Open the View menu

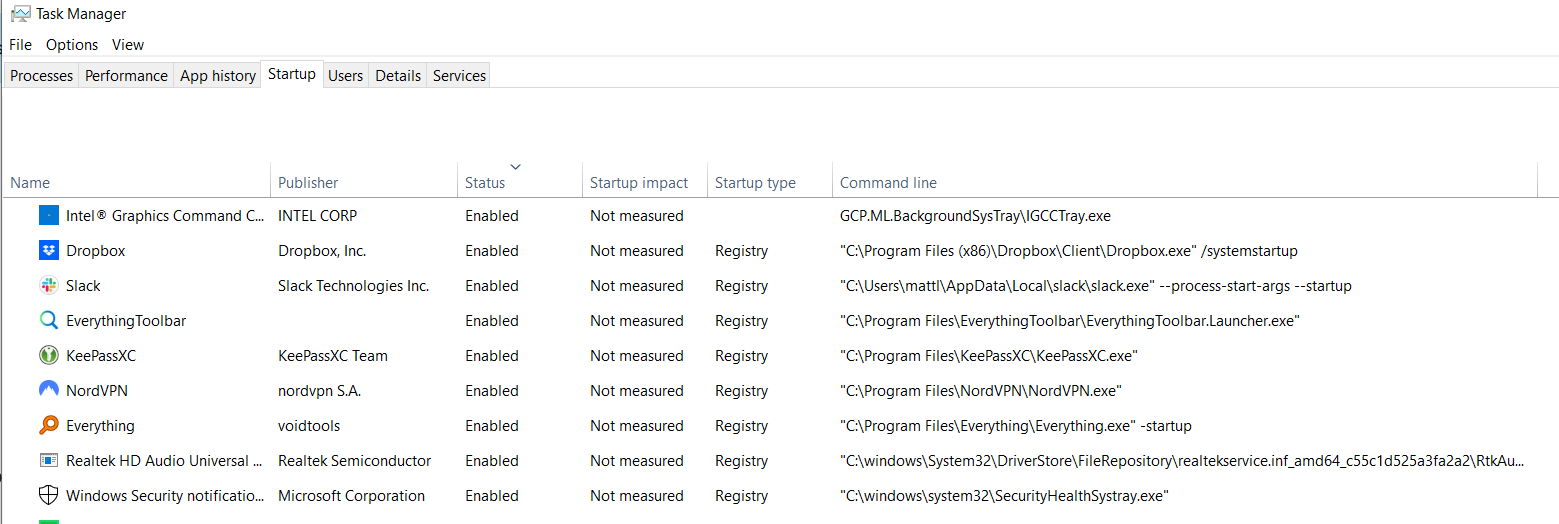click(128, 45)
